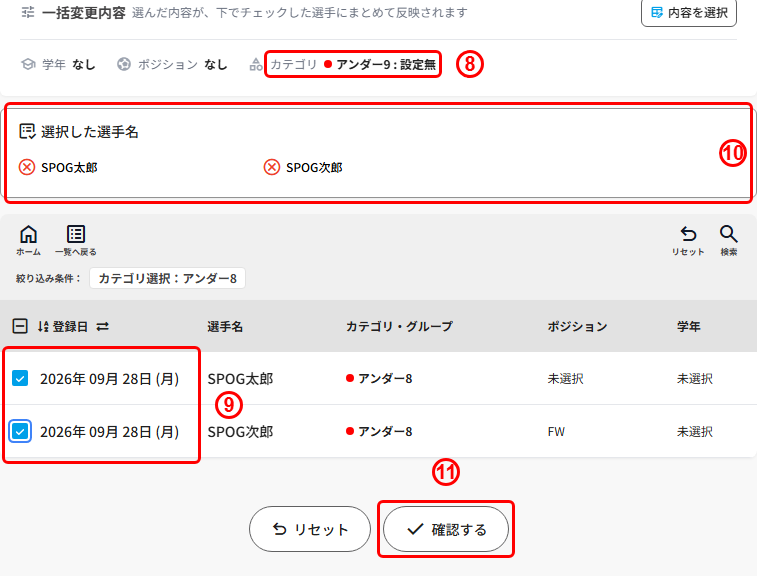Remove SPOG太郎 from selected players
Image resolution: width=757 pixels, height=576 pixels.
[27, 168]
